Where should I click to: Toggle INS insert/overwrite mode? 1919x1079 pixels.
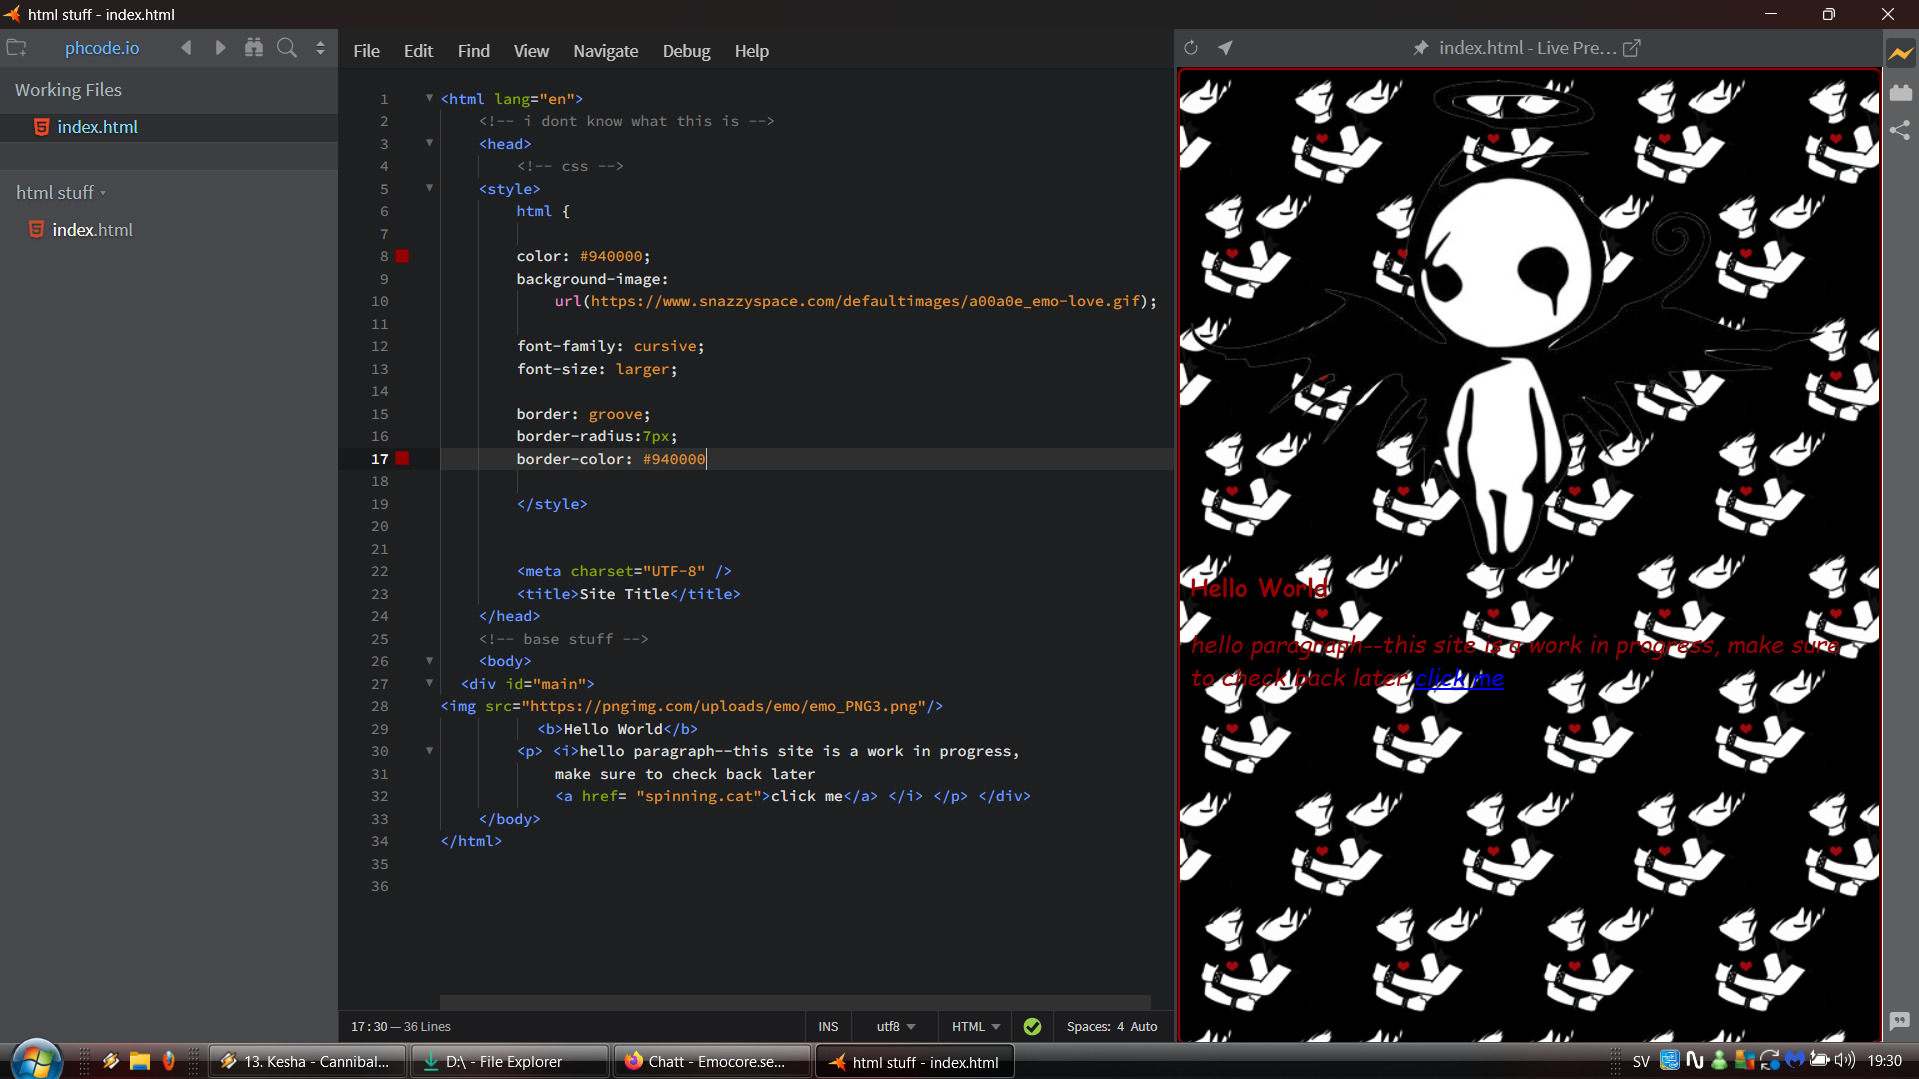pos(828,1027)
